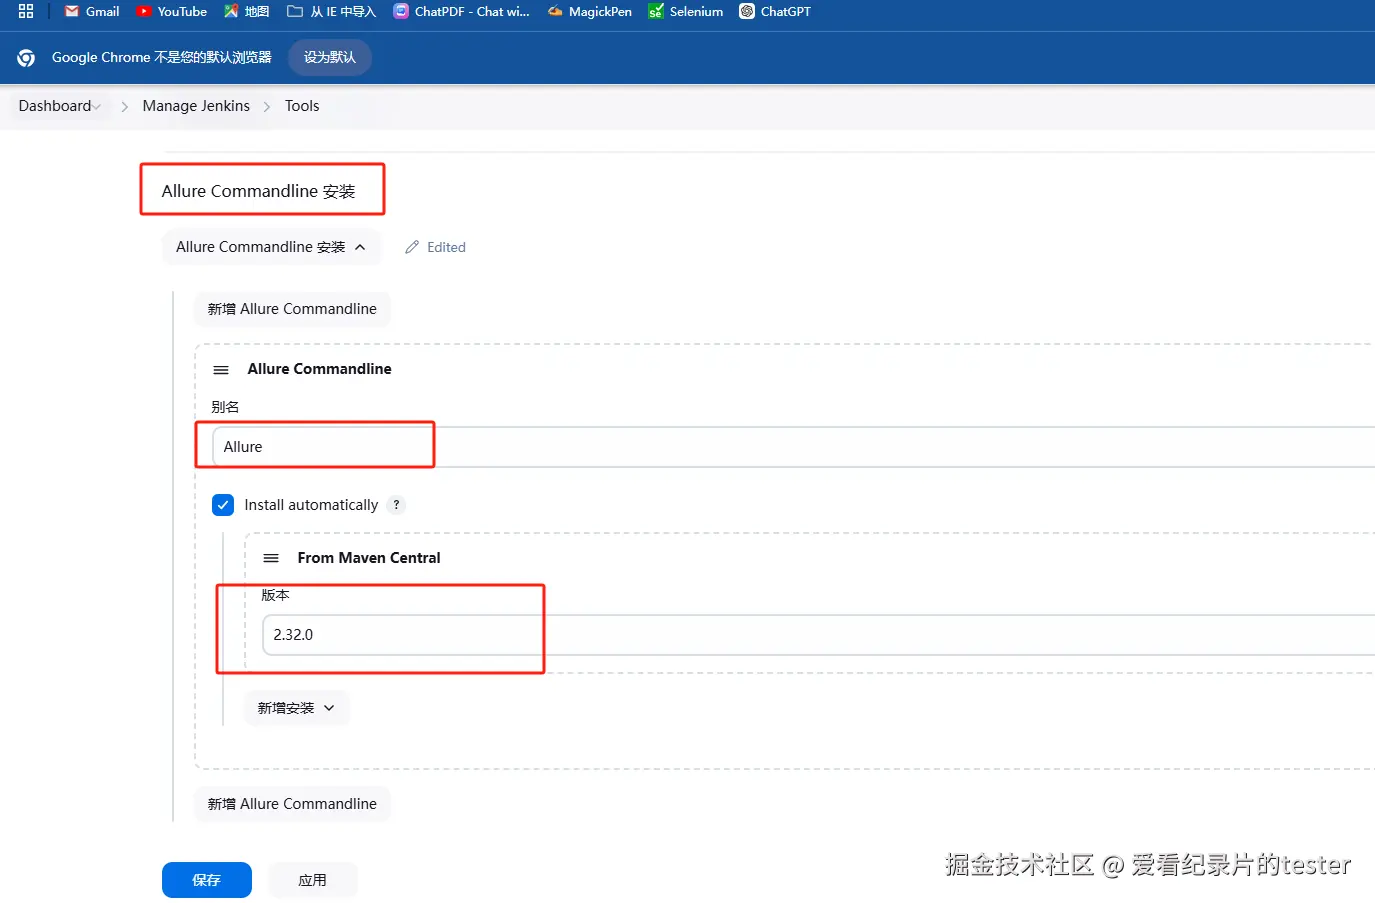Click the help icon beside Install automatically

(x=396, y=505)
